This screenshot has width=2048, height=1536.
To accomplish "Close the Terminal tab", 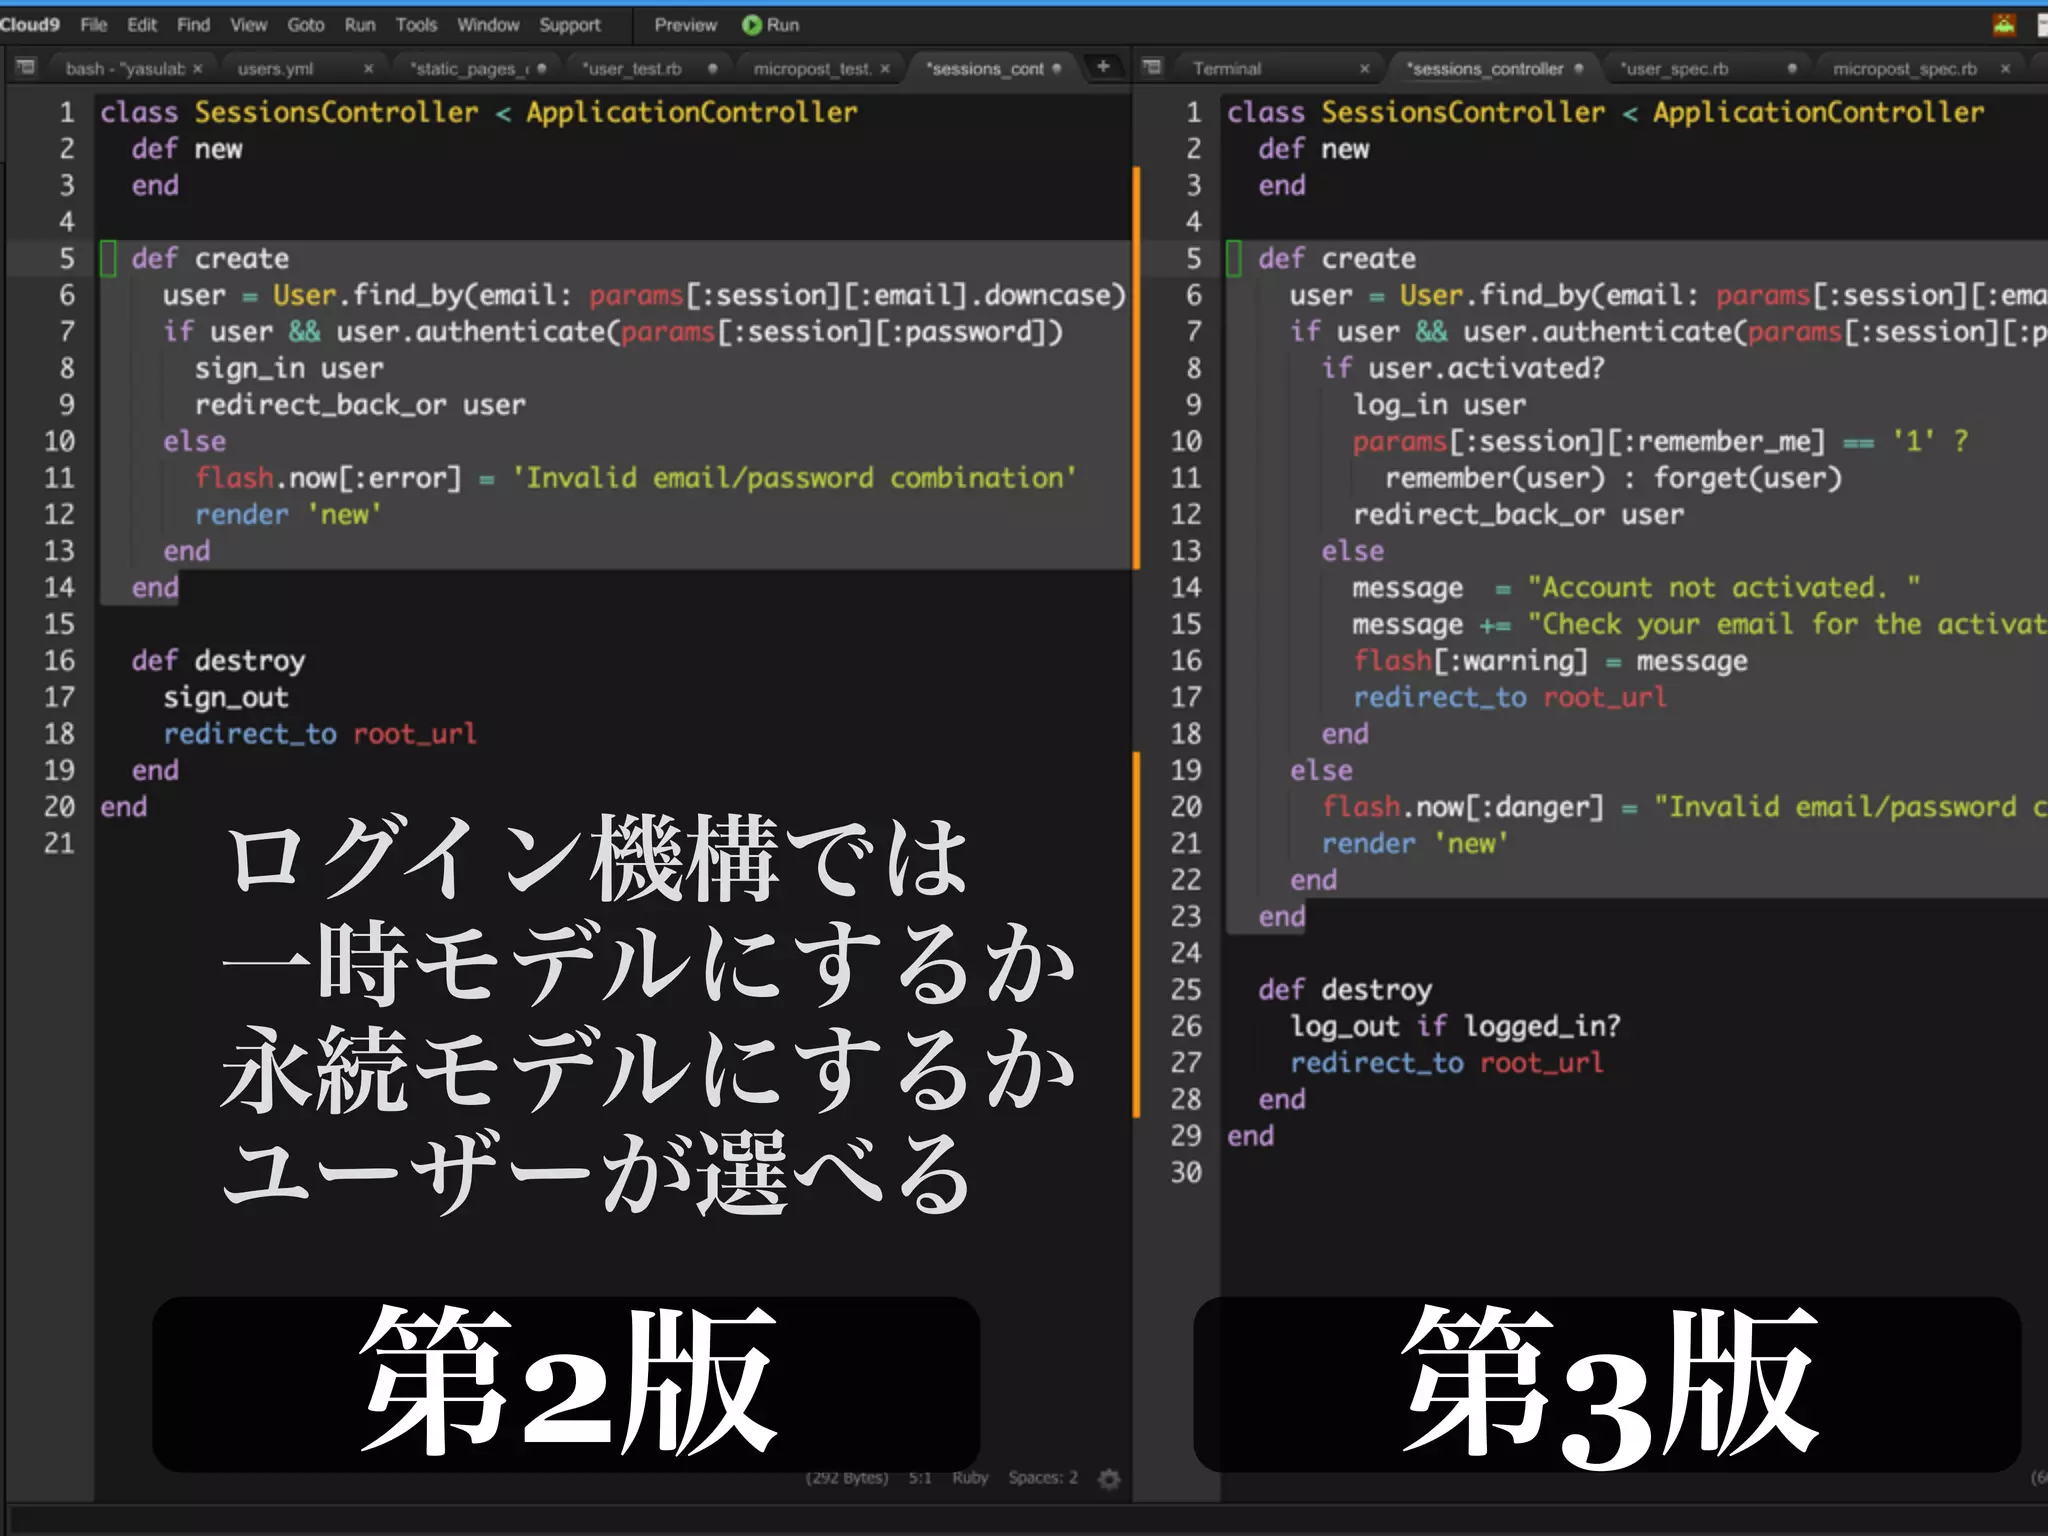I will tap(1364, 69).
